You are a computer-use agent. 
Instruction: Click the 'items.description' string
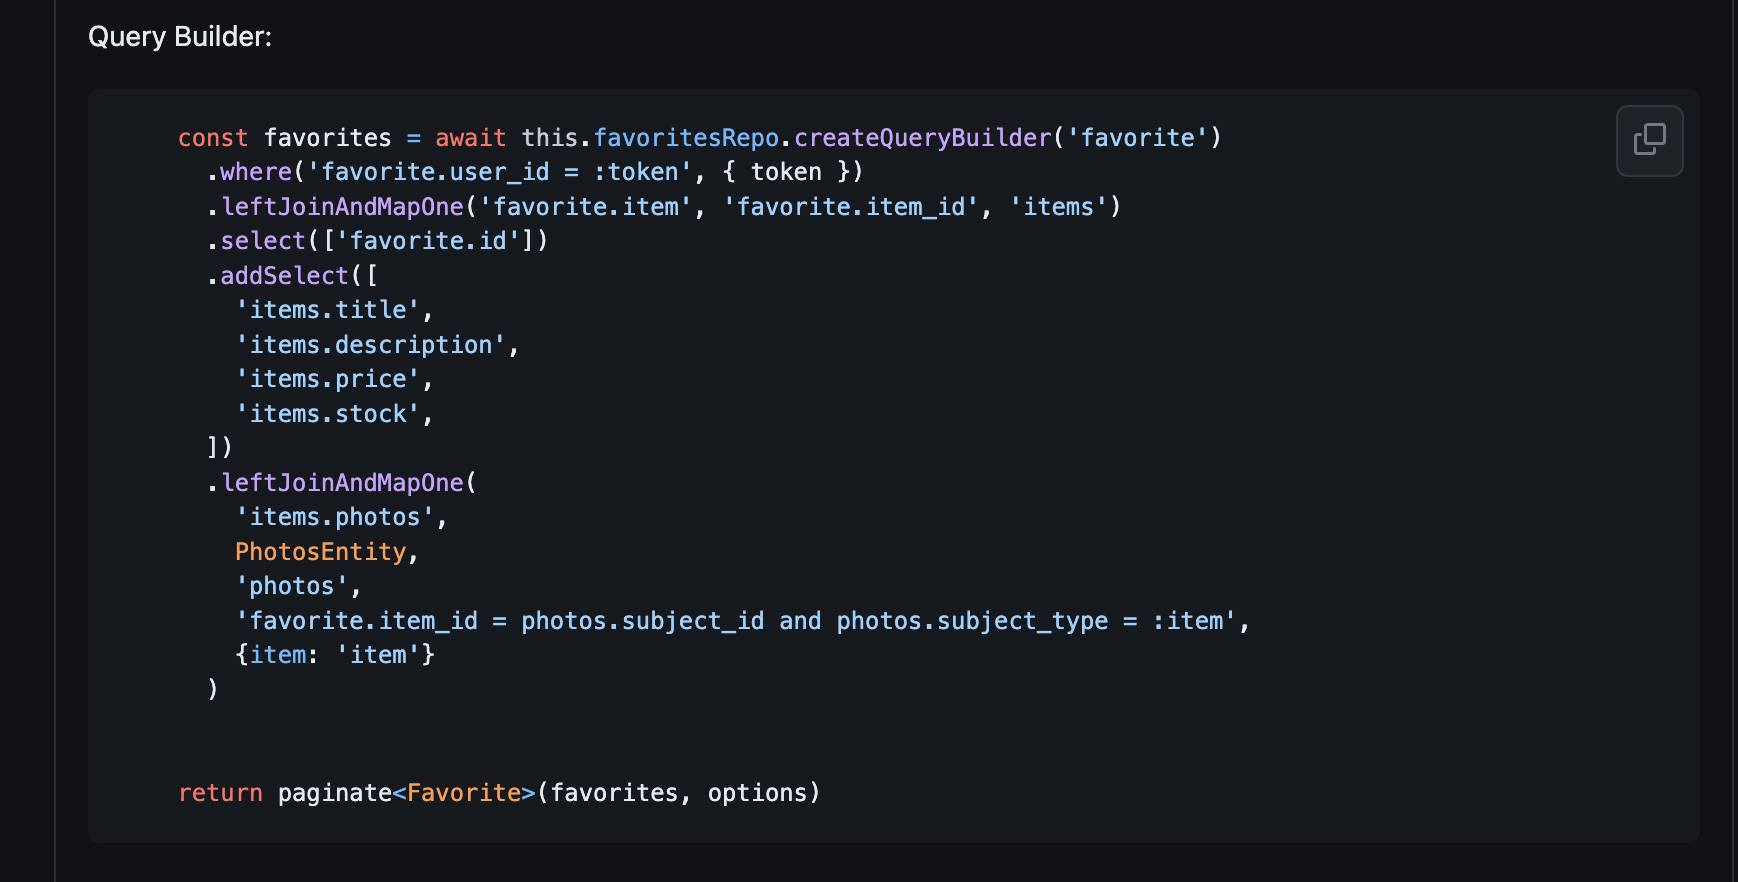tap(371, 345)
